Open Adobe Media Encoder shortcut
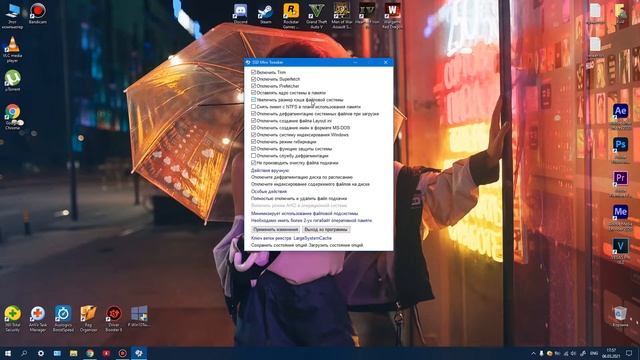The width and height of the screenshot is (640, 360). point(620,218)
